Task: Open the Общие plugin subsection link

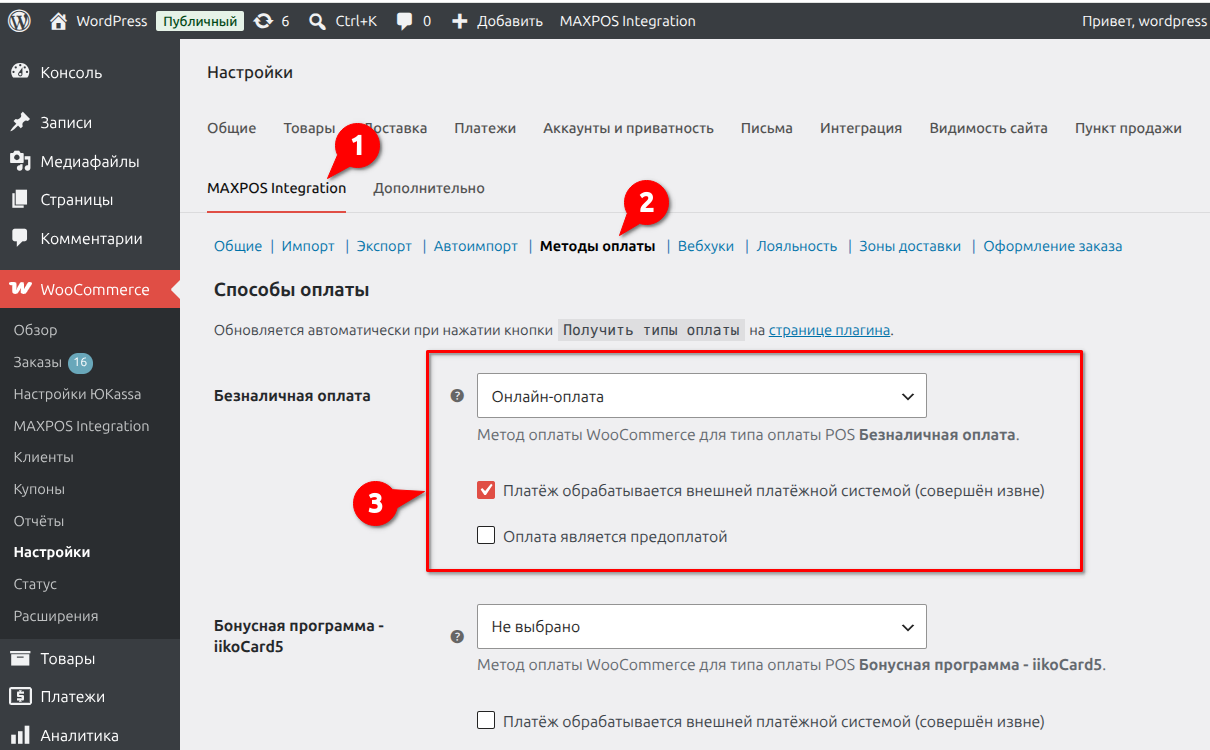Action: point(238,246)
